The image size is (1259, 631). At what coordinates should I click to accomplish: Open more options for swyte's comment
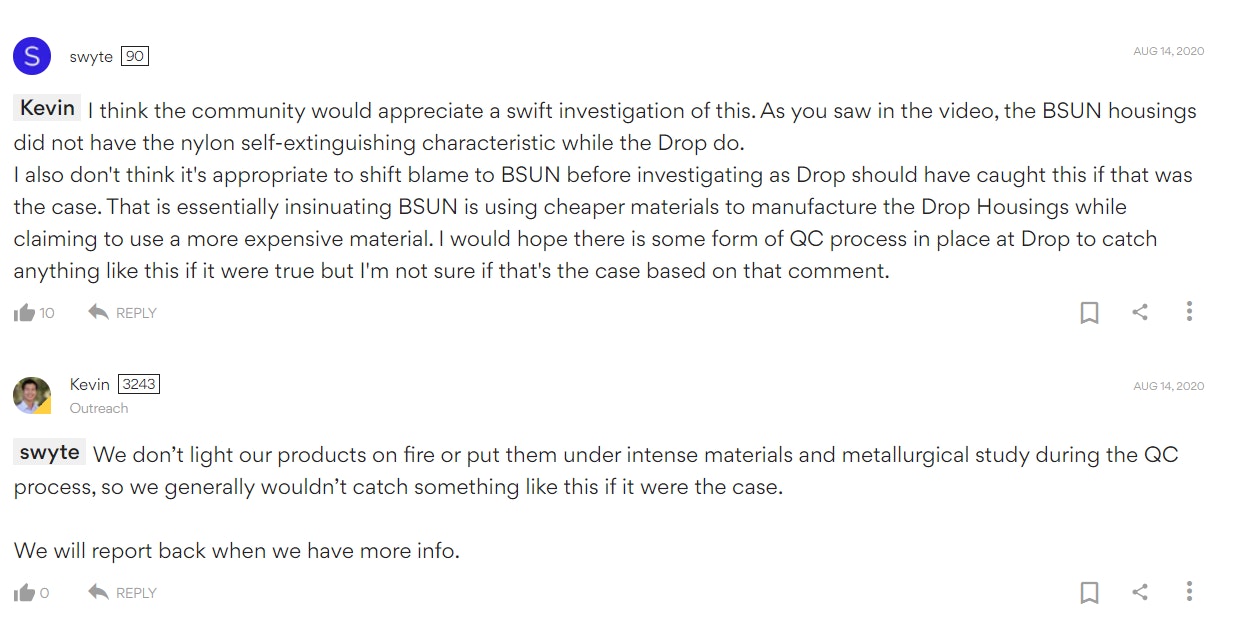coord(1189,312)
